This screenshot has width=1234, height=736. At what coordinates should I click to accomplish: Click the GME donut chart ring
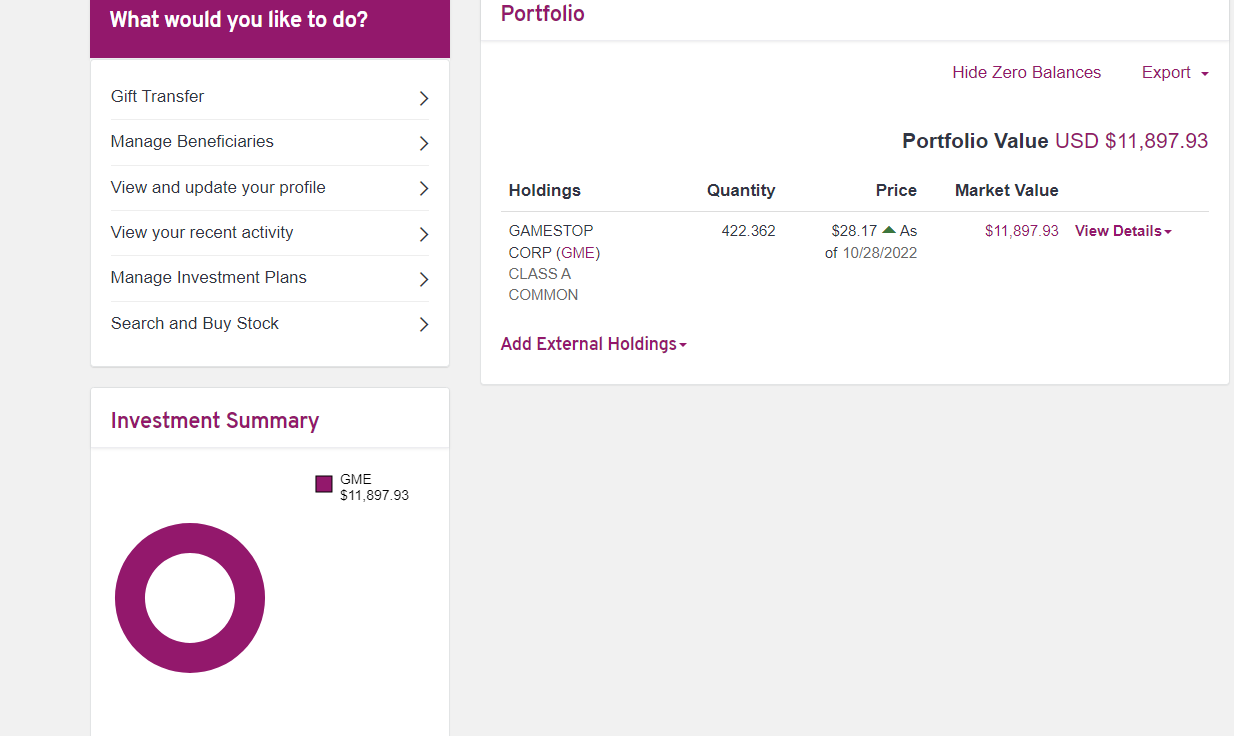(x=130, y=598)
